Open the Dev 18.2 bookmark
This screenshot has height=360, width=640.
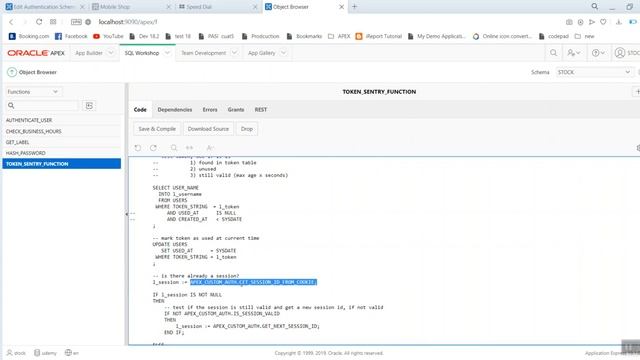coord(144,36)
